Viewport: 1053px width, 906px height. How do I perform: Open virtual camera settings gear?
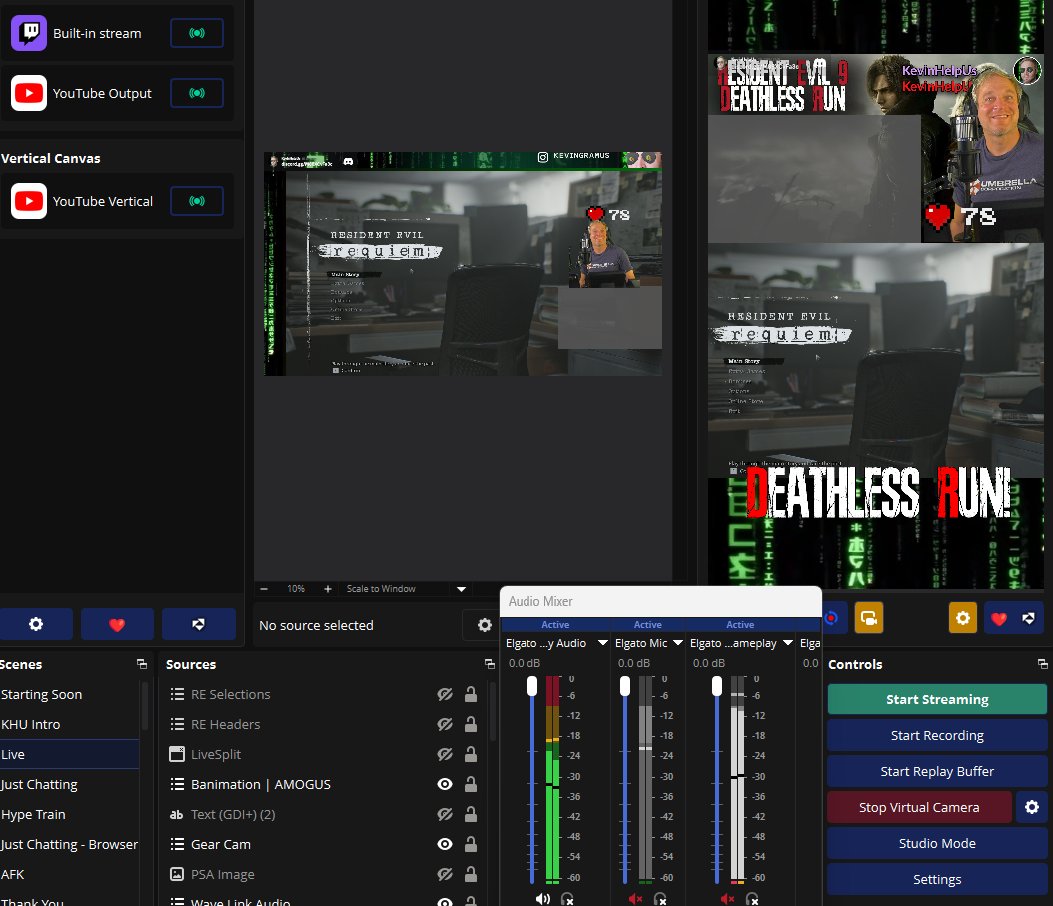(x=1032, y=807)
